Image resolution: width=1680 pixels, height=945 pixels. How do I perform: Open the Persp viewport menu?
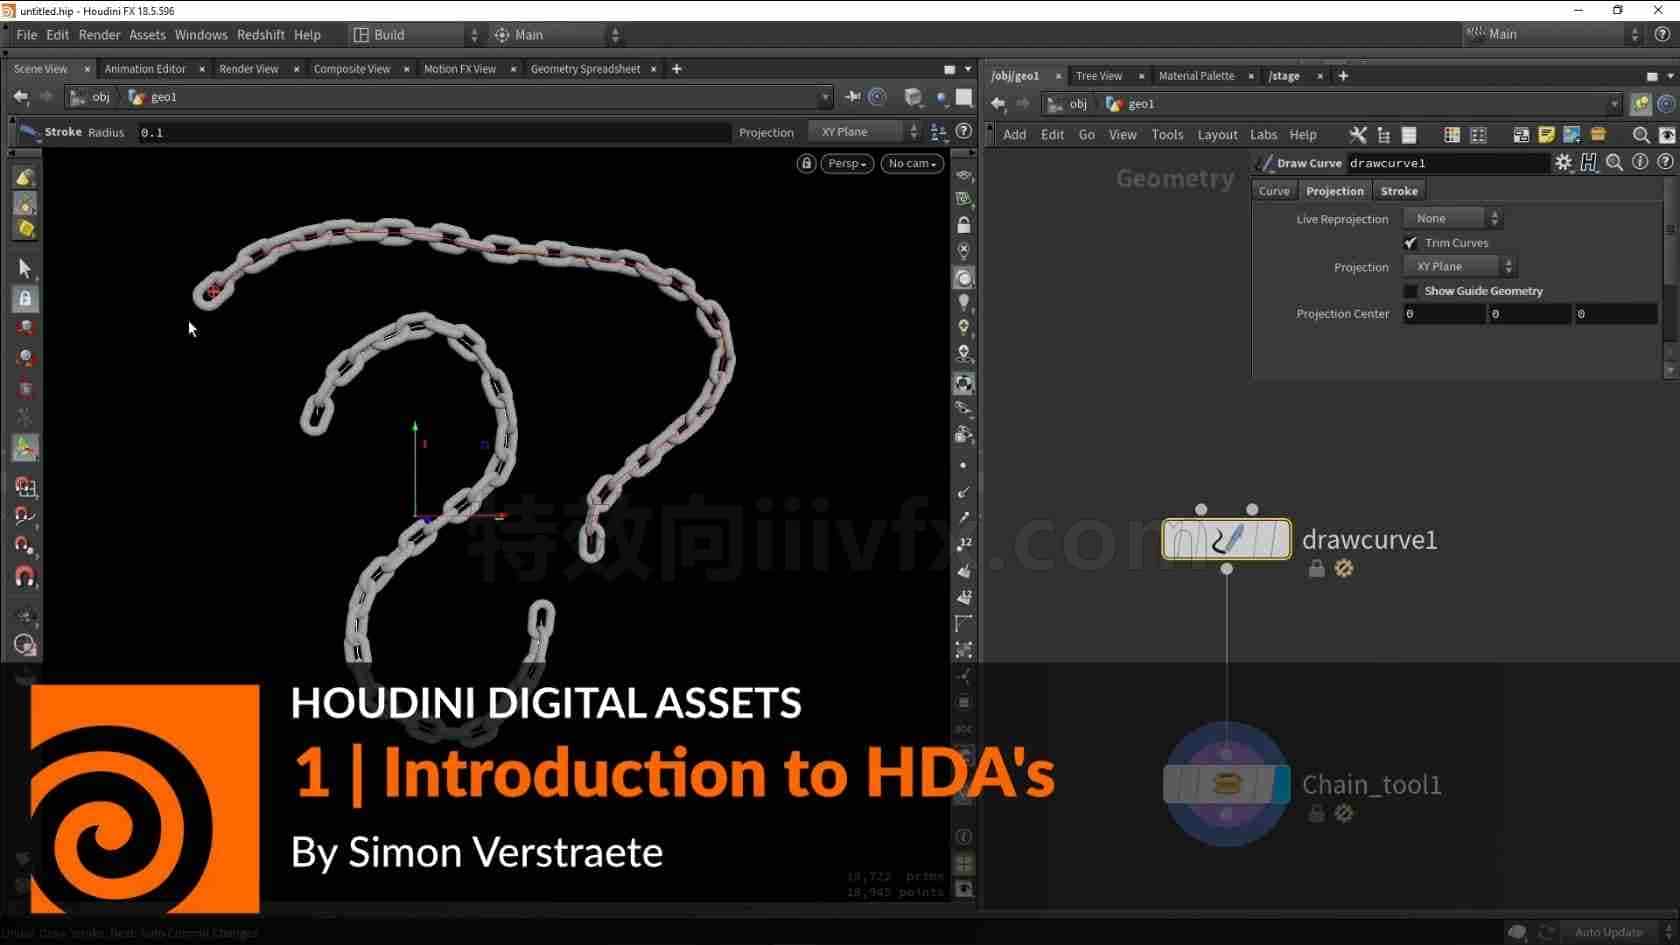point(847,163)
